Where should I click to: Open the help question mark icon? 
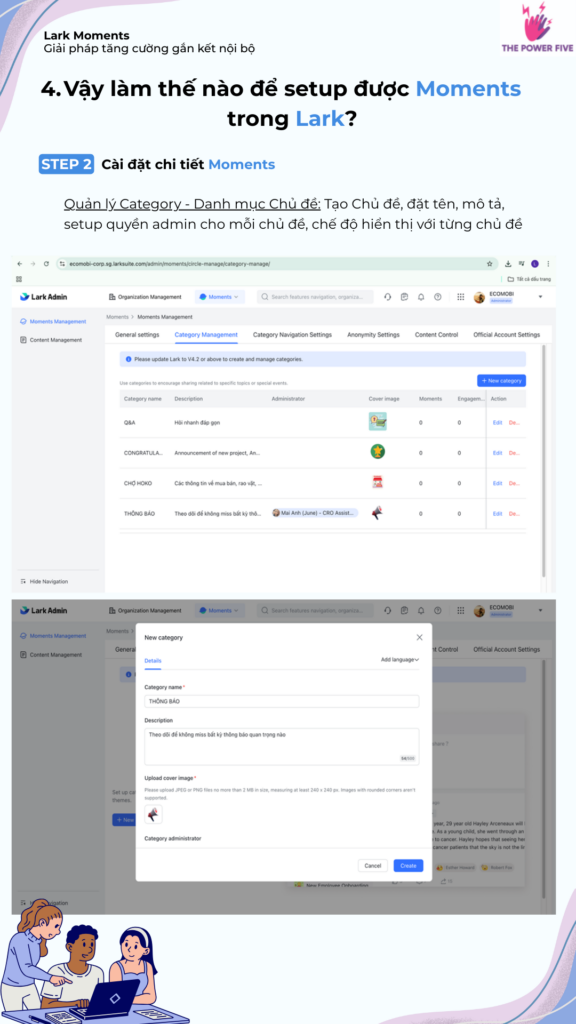click(x=438, y=297)
